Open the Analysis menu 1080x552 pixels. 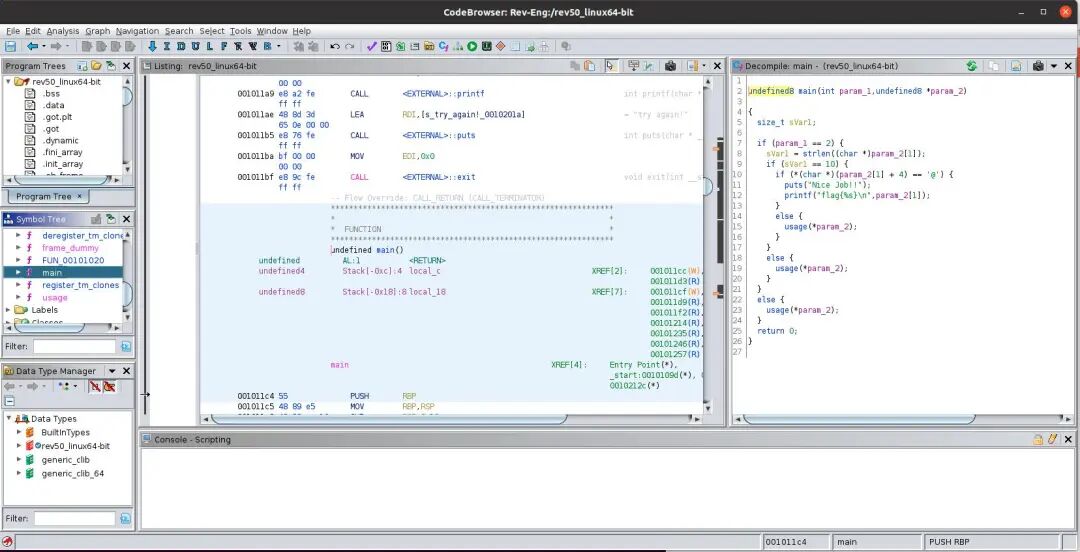[63, 31]
